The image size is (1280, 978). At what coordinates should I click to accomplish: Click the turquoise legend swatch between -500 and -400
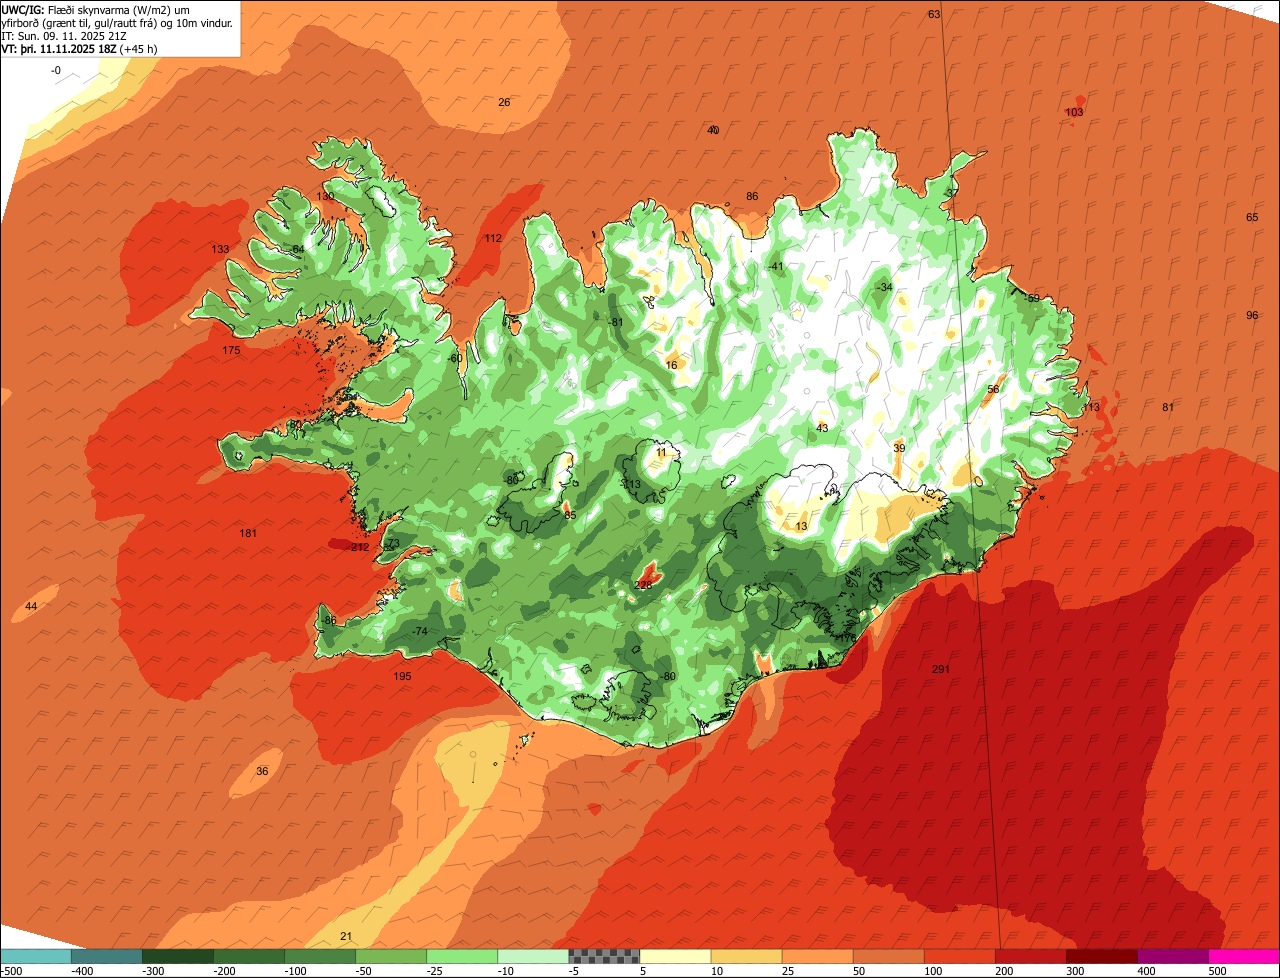pos(35,956)
